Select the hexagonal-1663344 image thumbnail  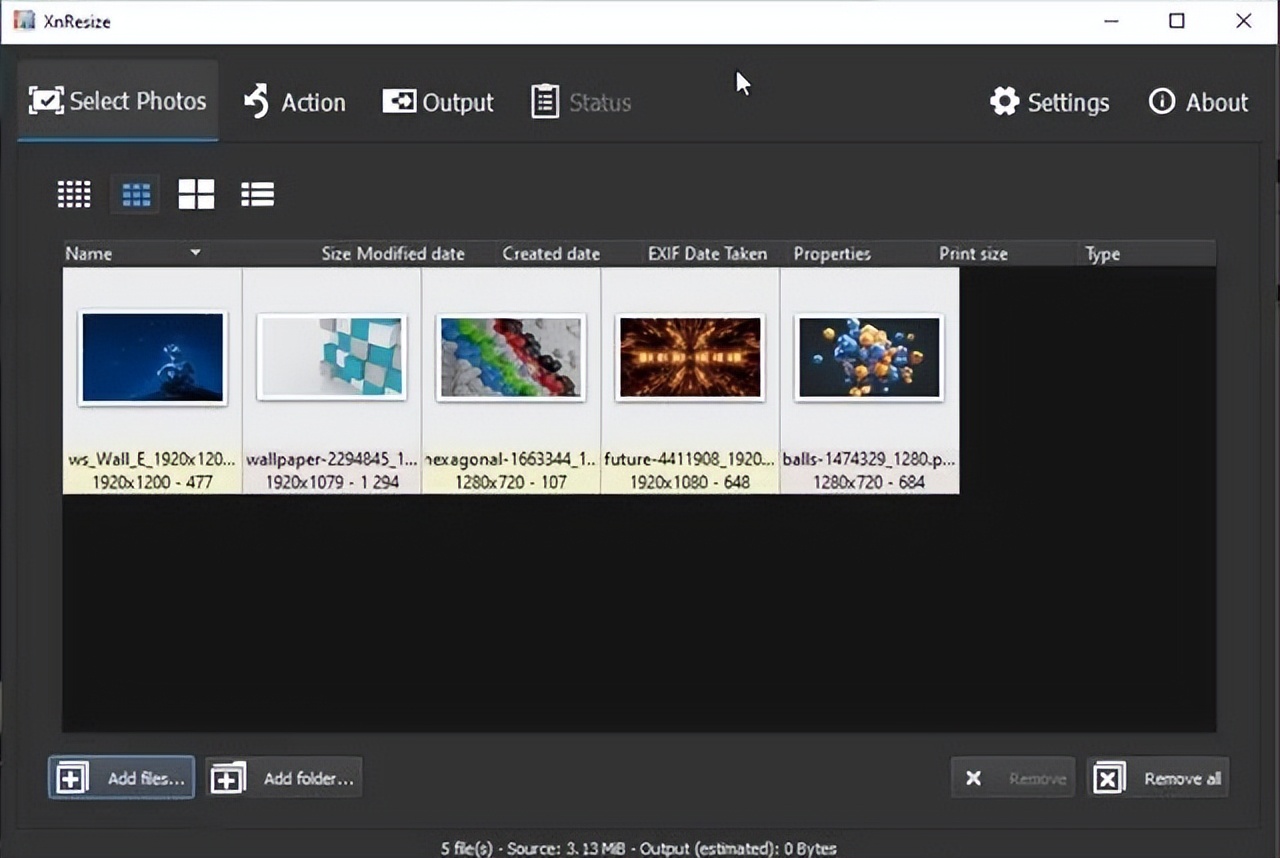511,357
